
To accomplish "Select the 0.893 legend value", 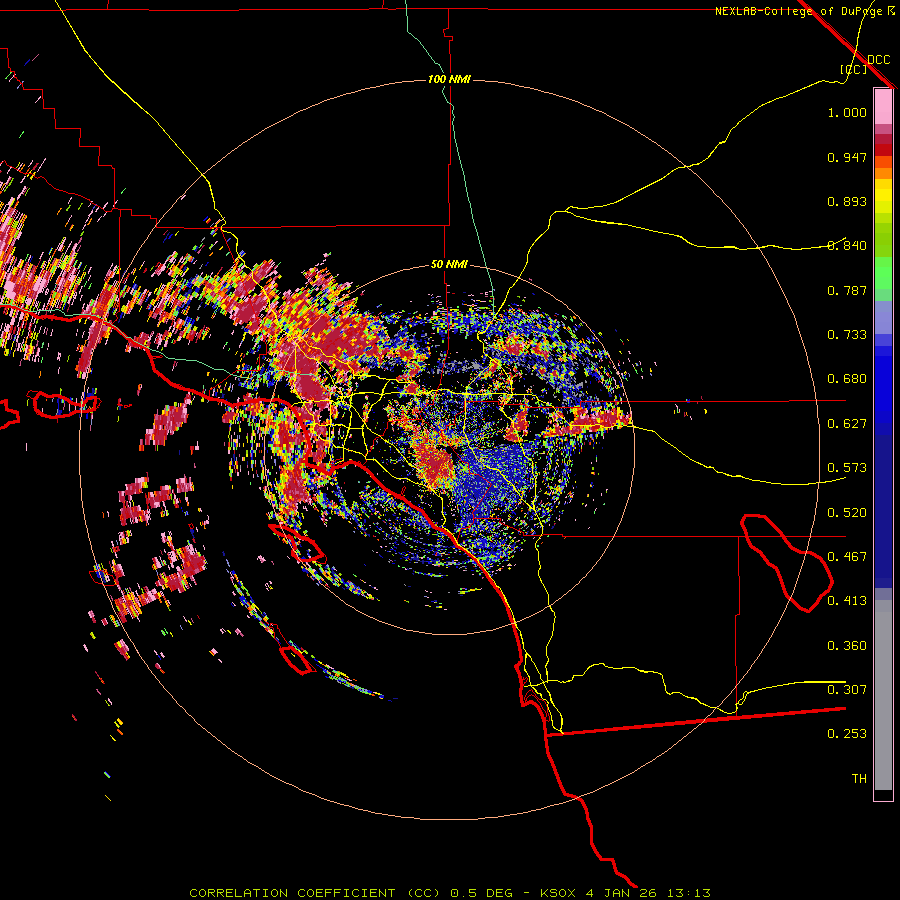I will click(847, 201).
